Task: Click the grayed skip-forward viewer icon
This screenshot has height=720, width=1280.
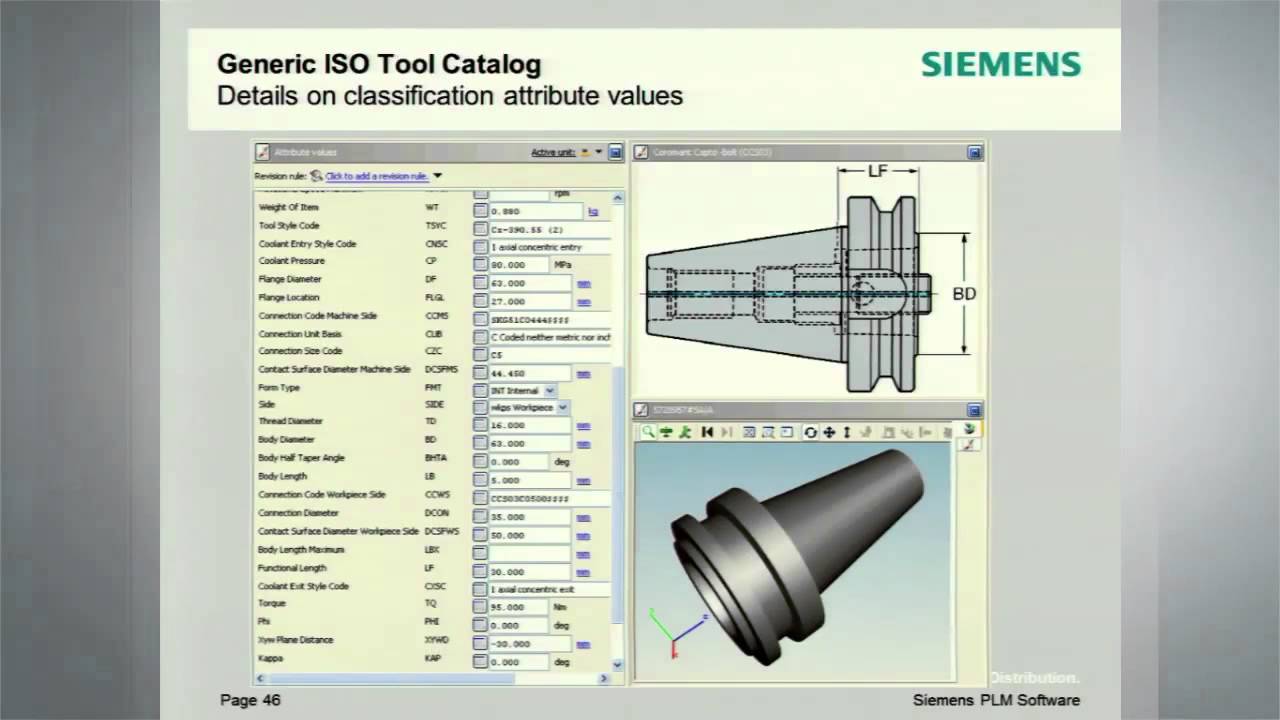Action: pyautogui.click(x=726, y=432)
